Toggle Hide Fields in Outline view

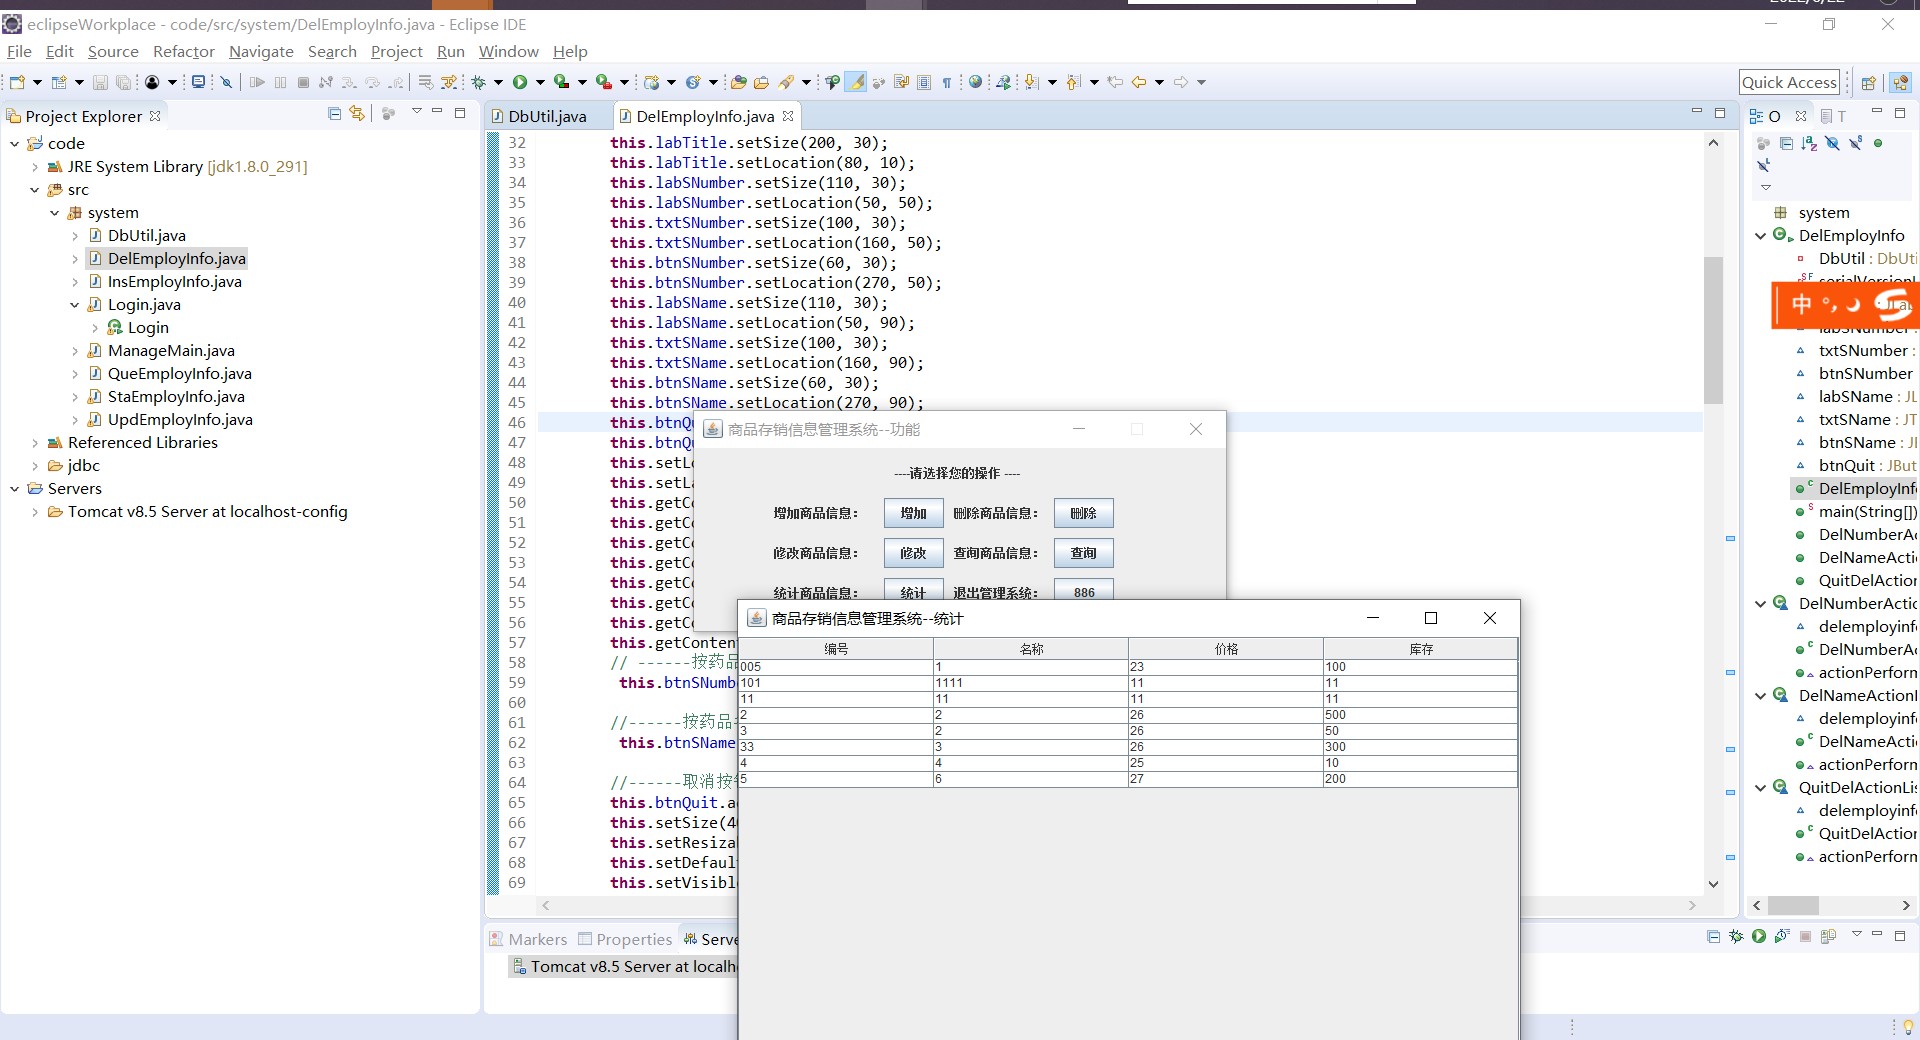coord(1832,143)
